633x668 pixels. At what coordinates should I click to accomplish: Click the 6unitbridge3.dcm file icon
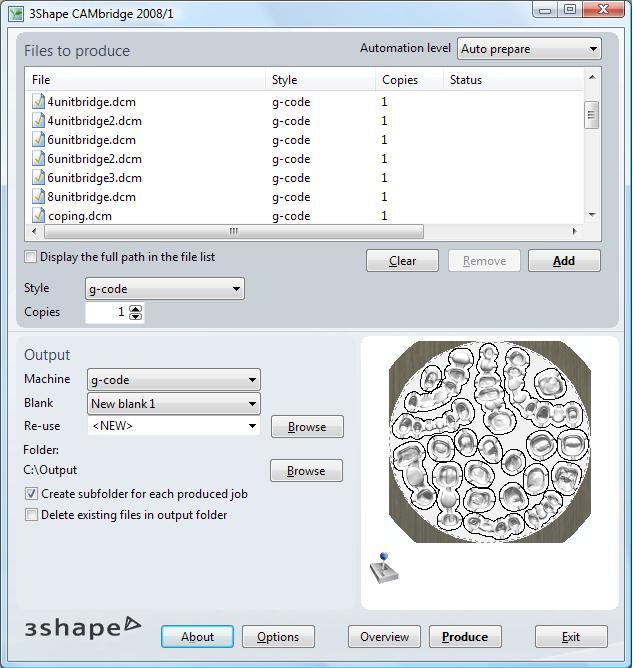(x=39, y=178)
